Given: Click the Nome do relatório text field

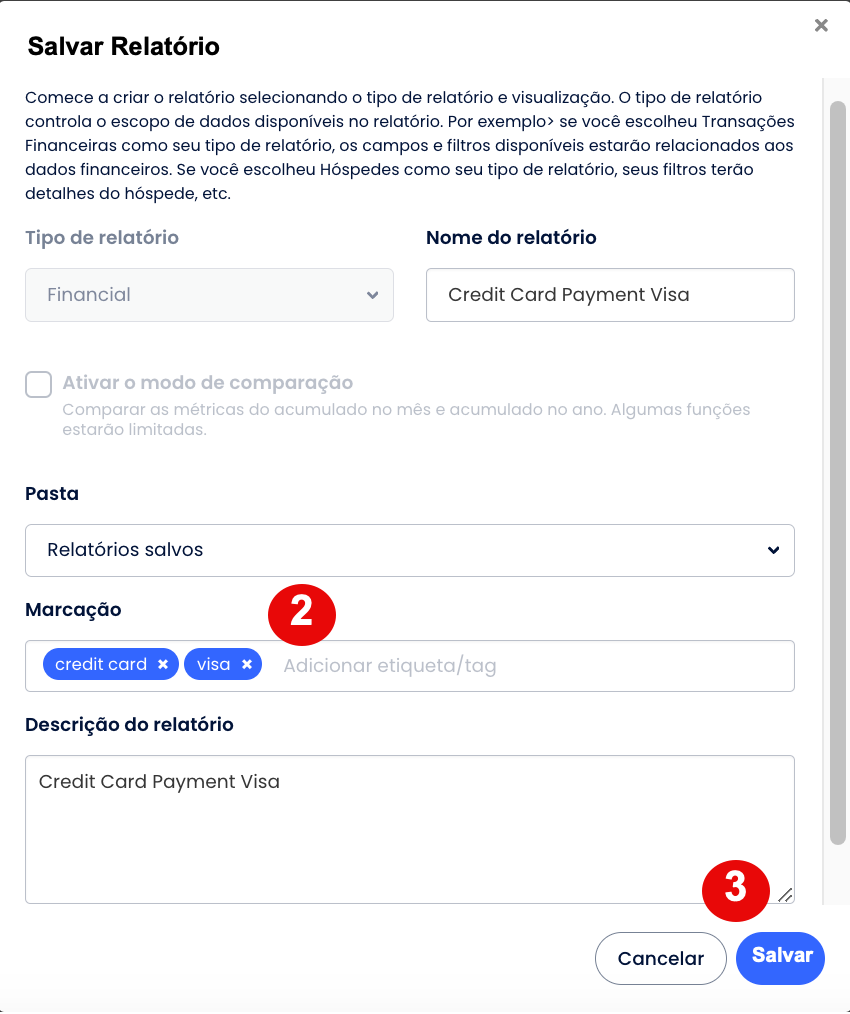Looking at the screenshot, I should 609,295.
